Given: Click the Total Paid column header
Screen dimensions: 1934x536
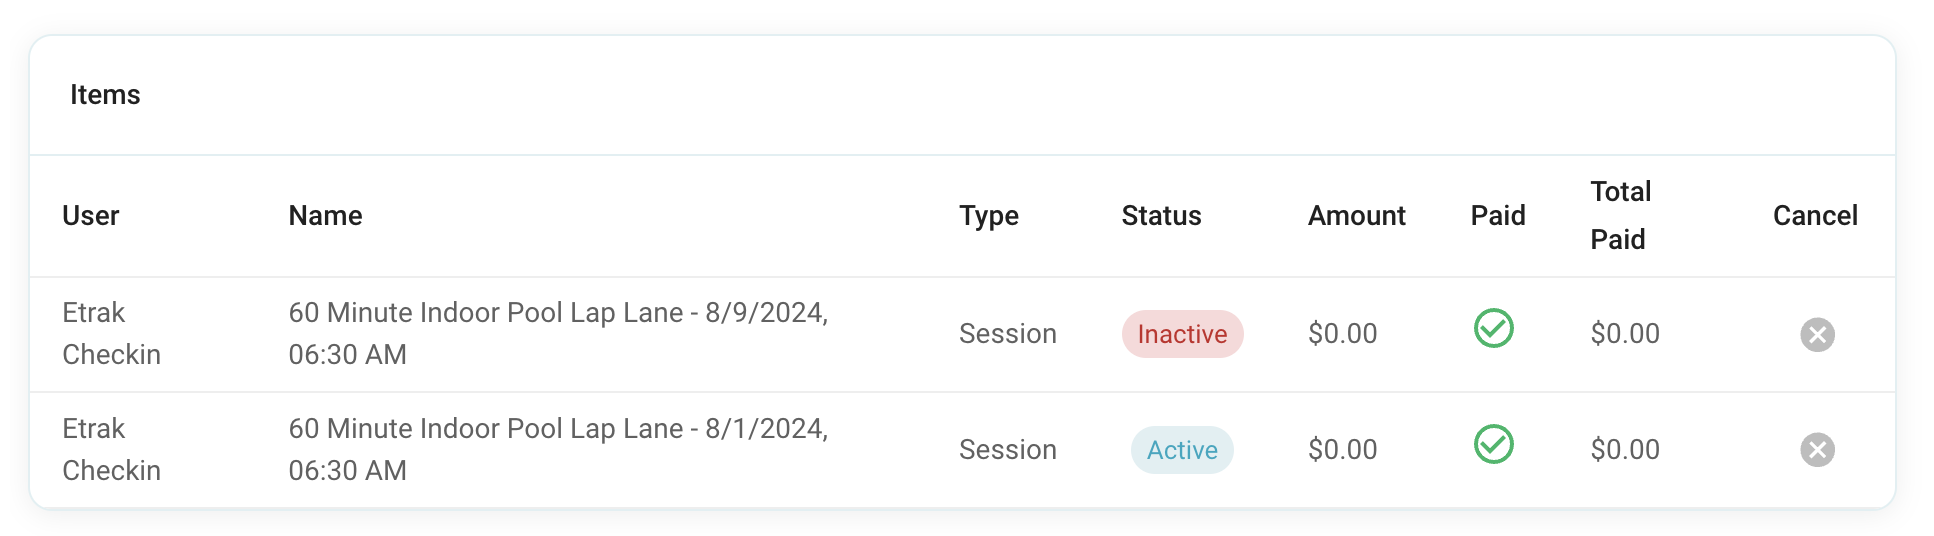Looking at the screenshot, I should (1621, 216).
